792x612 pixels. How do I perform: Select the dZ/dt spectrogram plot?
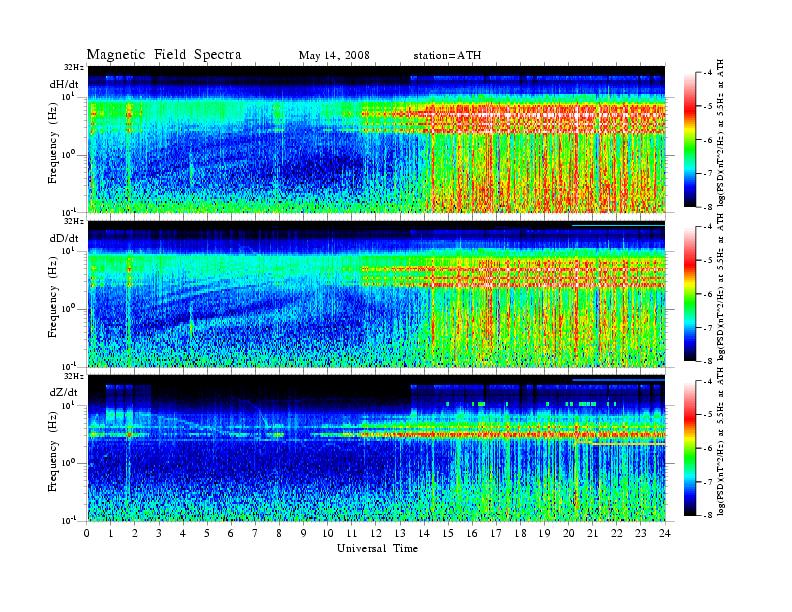click(376, 448)
